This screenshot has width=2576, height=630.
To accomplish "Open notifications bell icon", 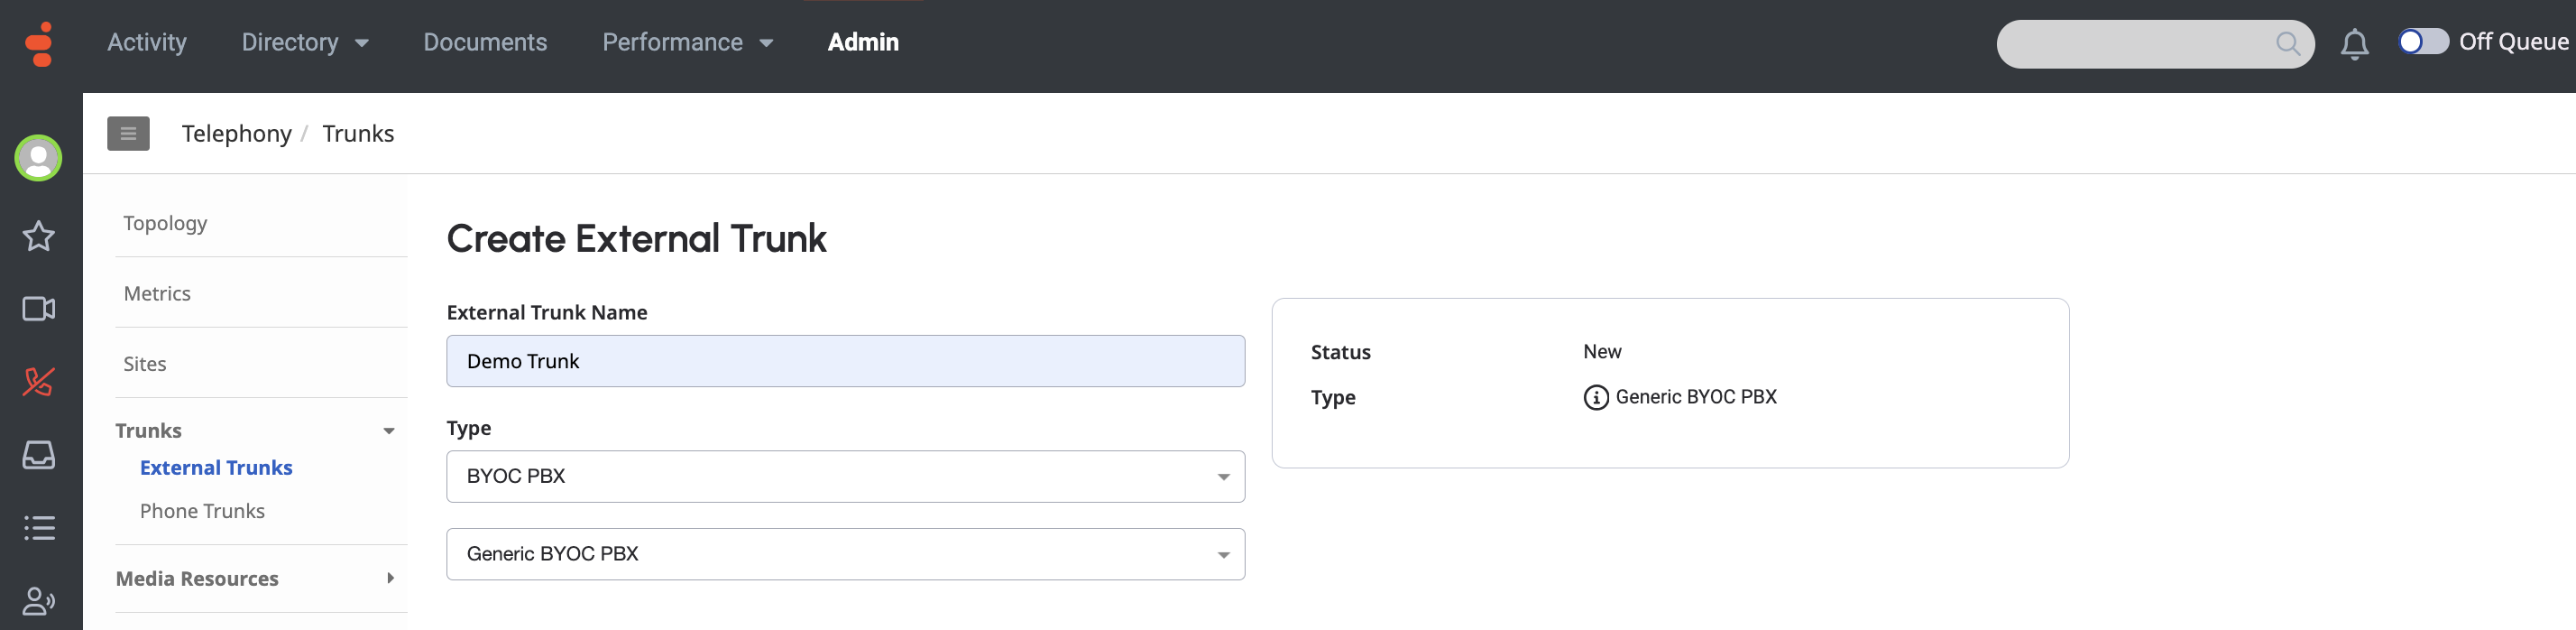I will 2354,44.
